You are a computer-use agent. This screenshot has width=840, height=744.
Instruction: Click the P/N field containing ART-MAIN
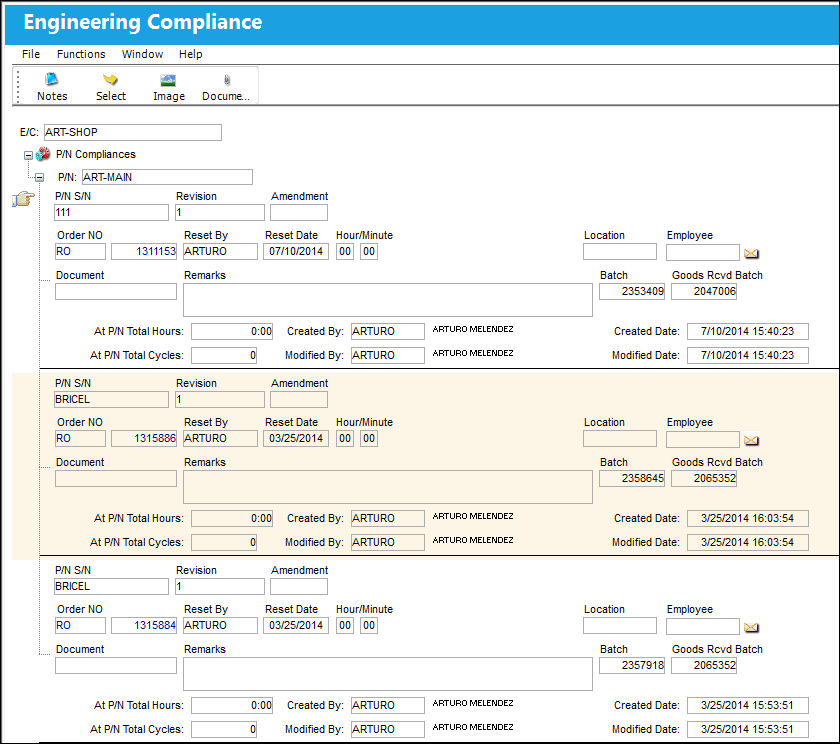pyautogui.click(x=167, y=177)
